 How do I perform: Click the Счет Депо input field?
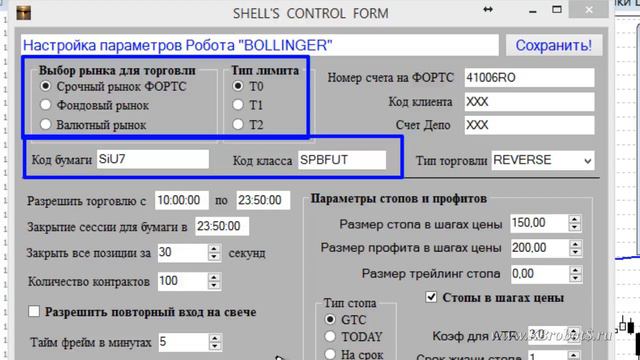529,125
